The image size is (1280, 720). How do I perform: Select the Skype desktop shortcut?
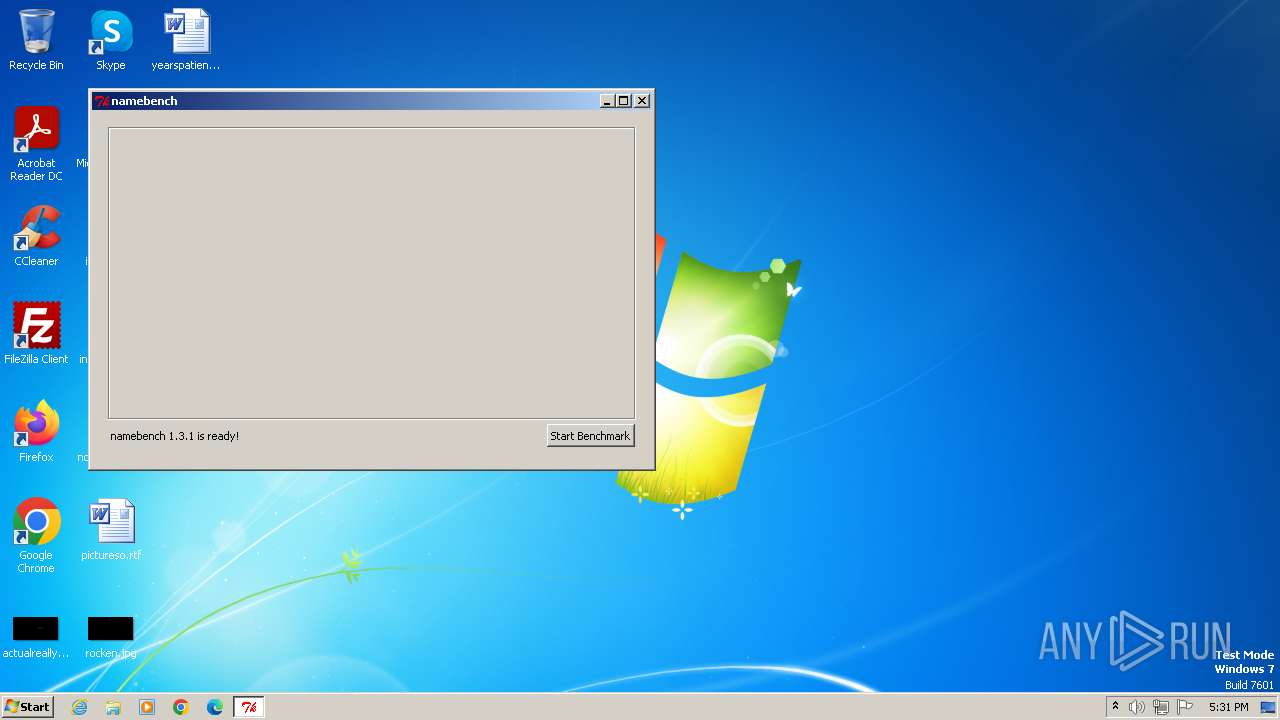111,40
